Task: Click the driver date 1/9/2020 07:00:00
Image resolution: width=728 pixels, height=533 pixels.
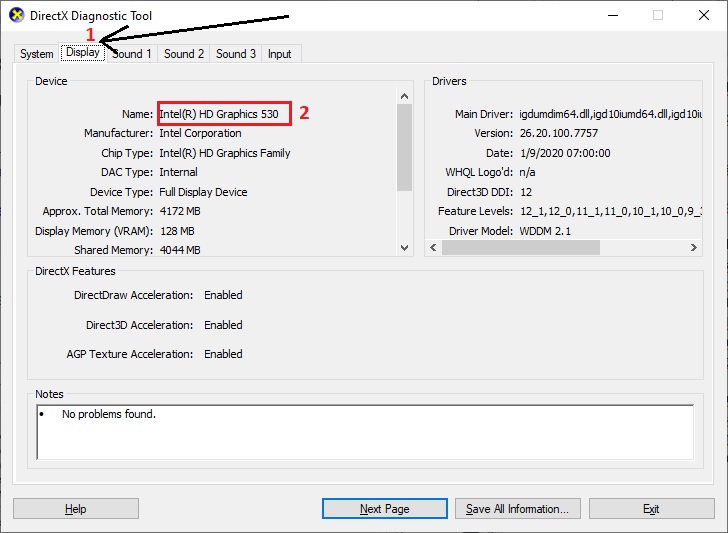Action: 565,153
